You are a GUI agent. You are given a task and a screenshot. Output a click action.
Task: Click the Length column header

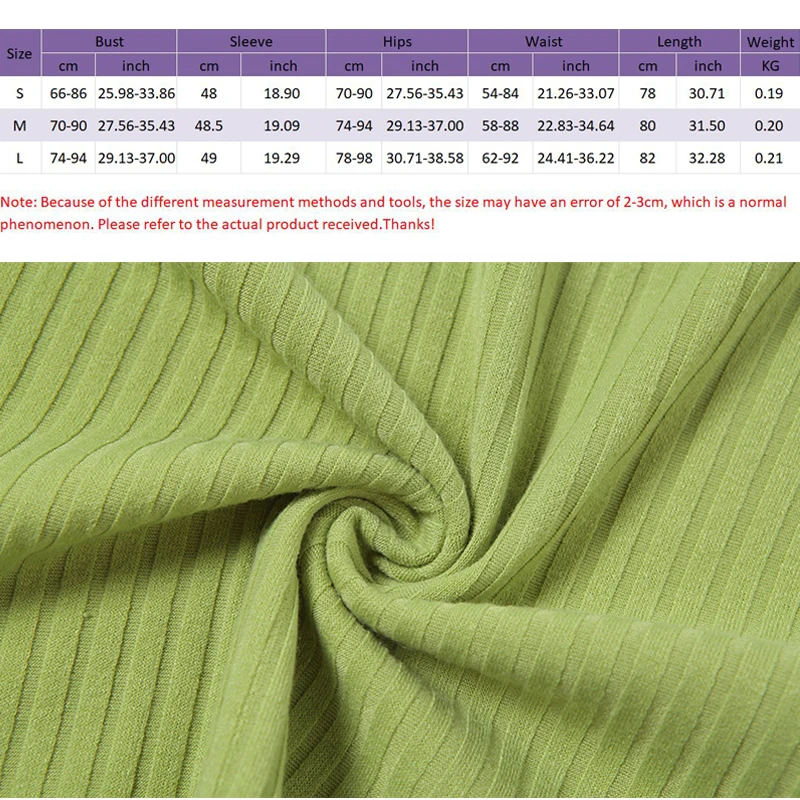point(679,41)
